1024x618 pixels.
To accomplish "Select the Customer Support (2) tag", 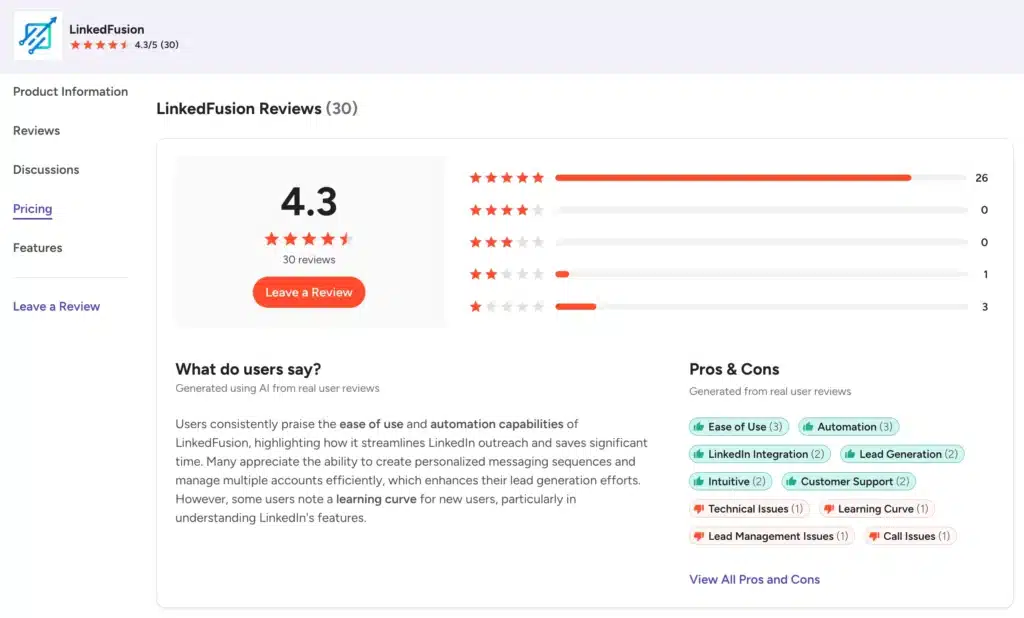I will (848, 481).
